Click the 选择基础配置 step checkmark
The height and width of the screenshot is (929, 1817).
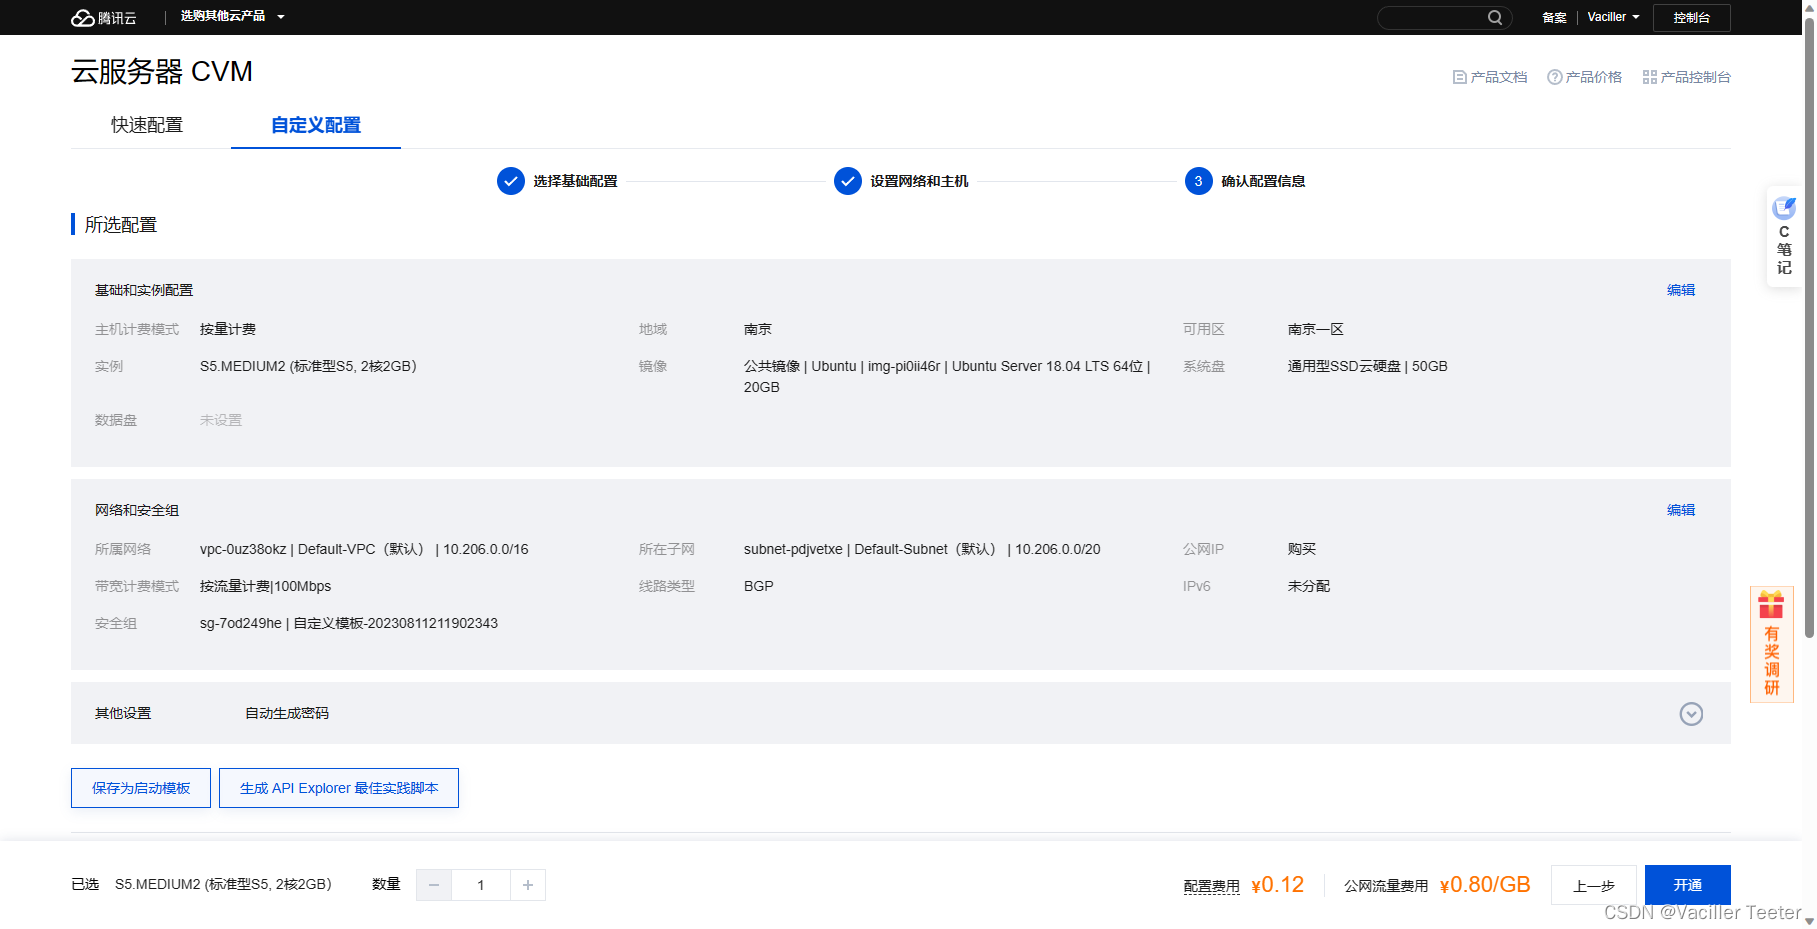[511, 181]
